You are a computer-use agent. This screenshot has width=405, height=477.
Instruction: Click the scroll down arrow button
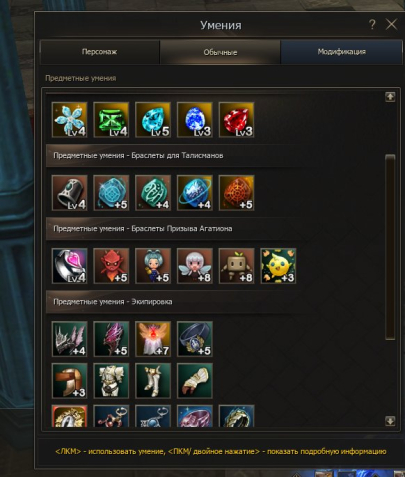(390, 421)
